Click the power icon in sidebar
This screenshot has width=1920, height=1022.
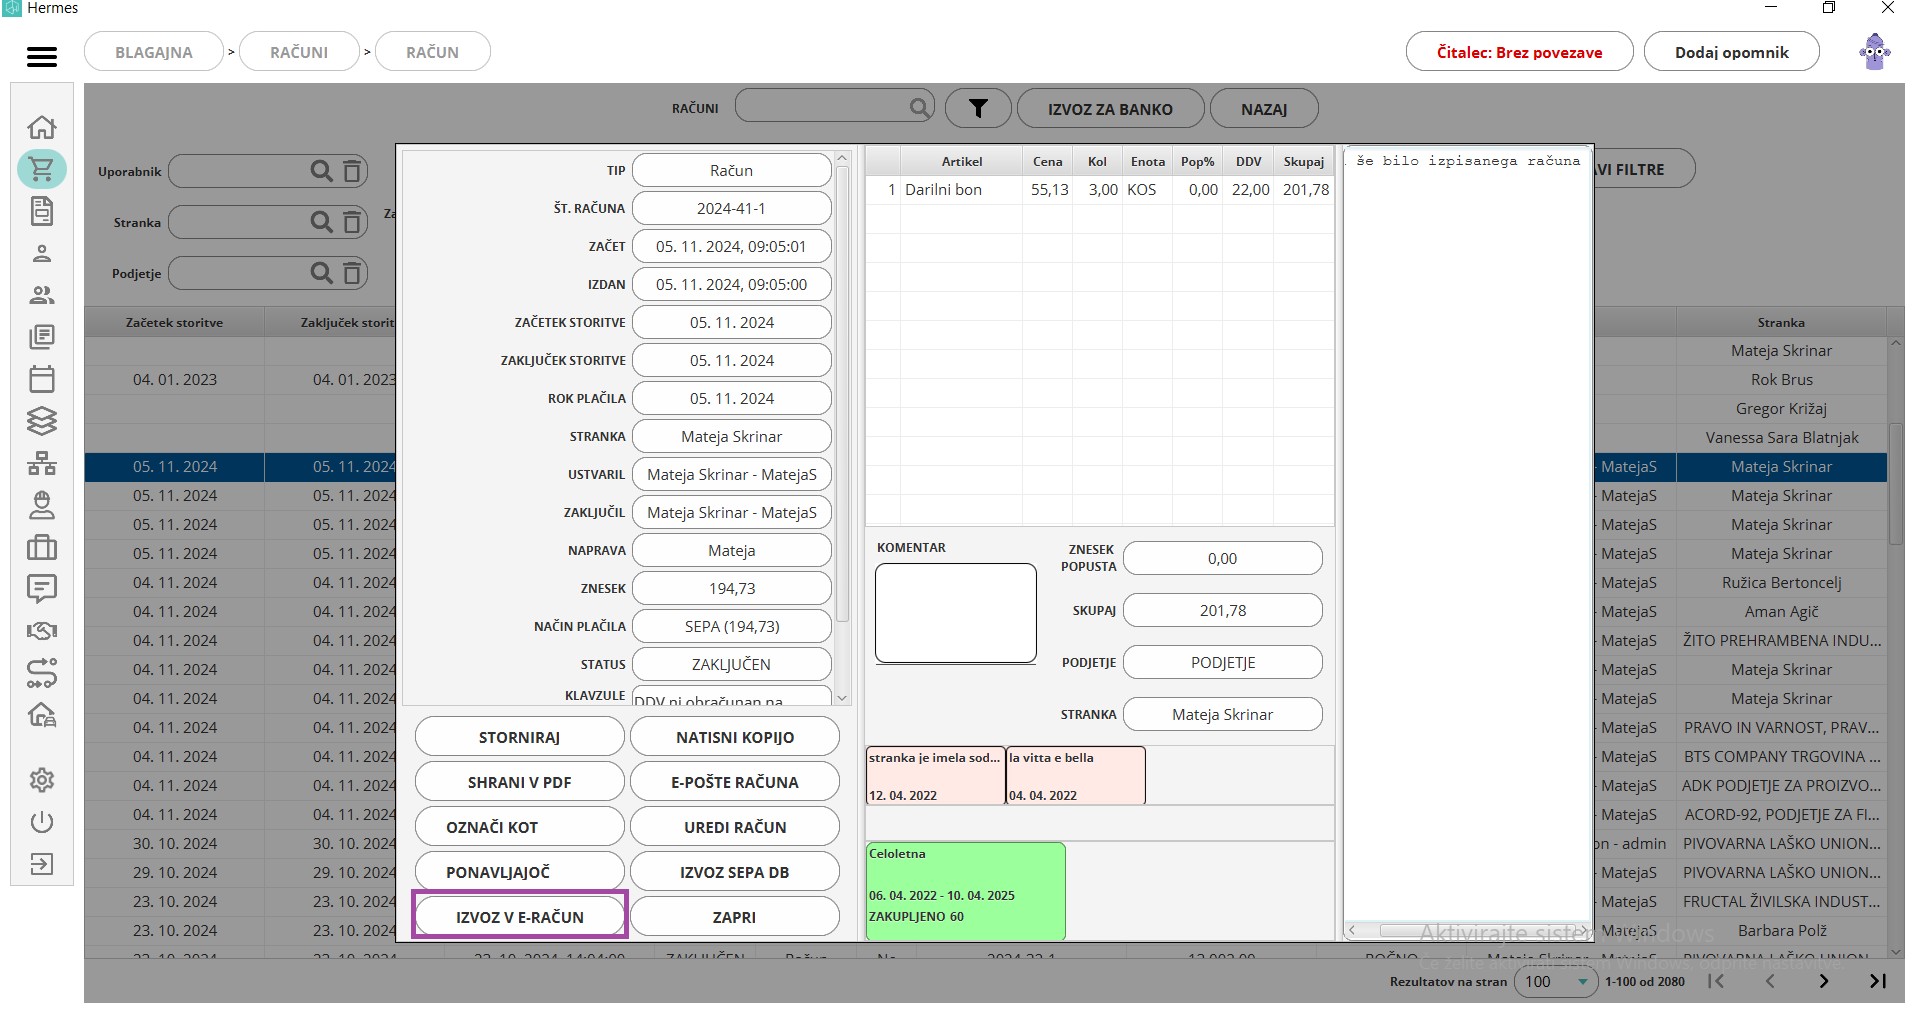click(x=42, y=822)
